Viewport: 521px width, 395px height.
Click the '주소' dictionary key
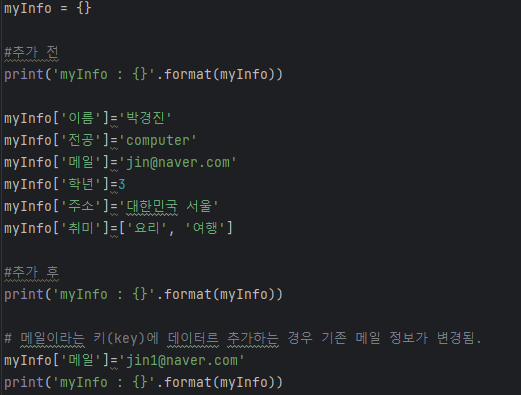(81, 206)
